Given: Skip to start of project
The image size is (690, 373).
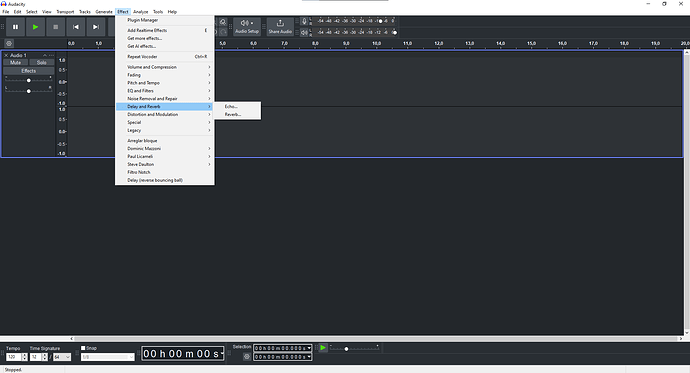Looking at the screenshot, I should click(x=76, y=27).
